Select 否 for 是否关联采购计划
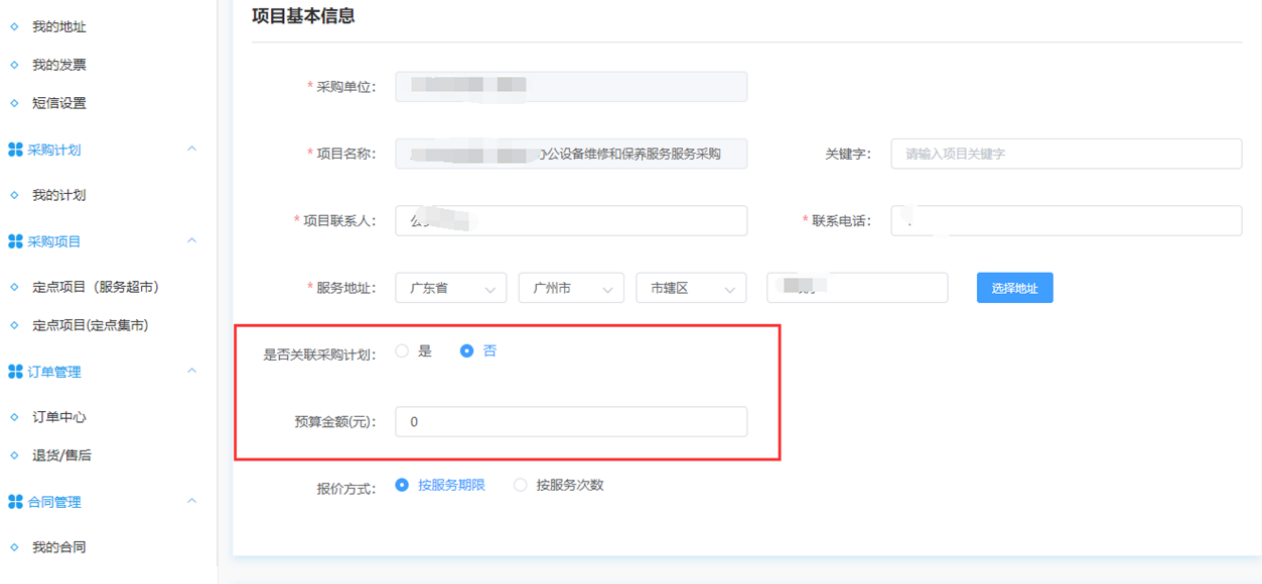Image resolution: width=1262 pixels, height=584 pixels. click(467, 351)
